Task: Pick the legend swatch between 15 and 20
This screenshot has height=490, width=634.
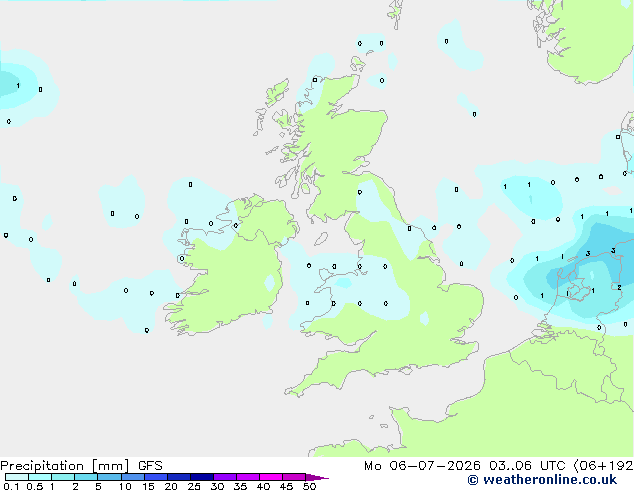Action: 156,477
